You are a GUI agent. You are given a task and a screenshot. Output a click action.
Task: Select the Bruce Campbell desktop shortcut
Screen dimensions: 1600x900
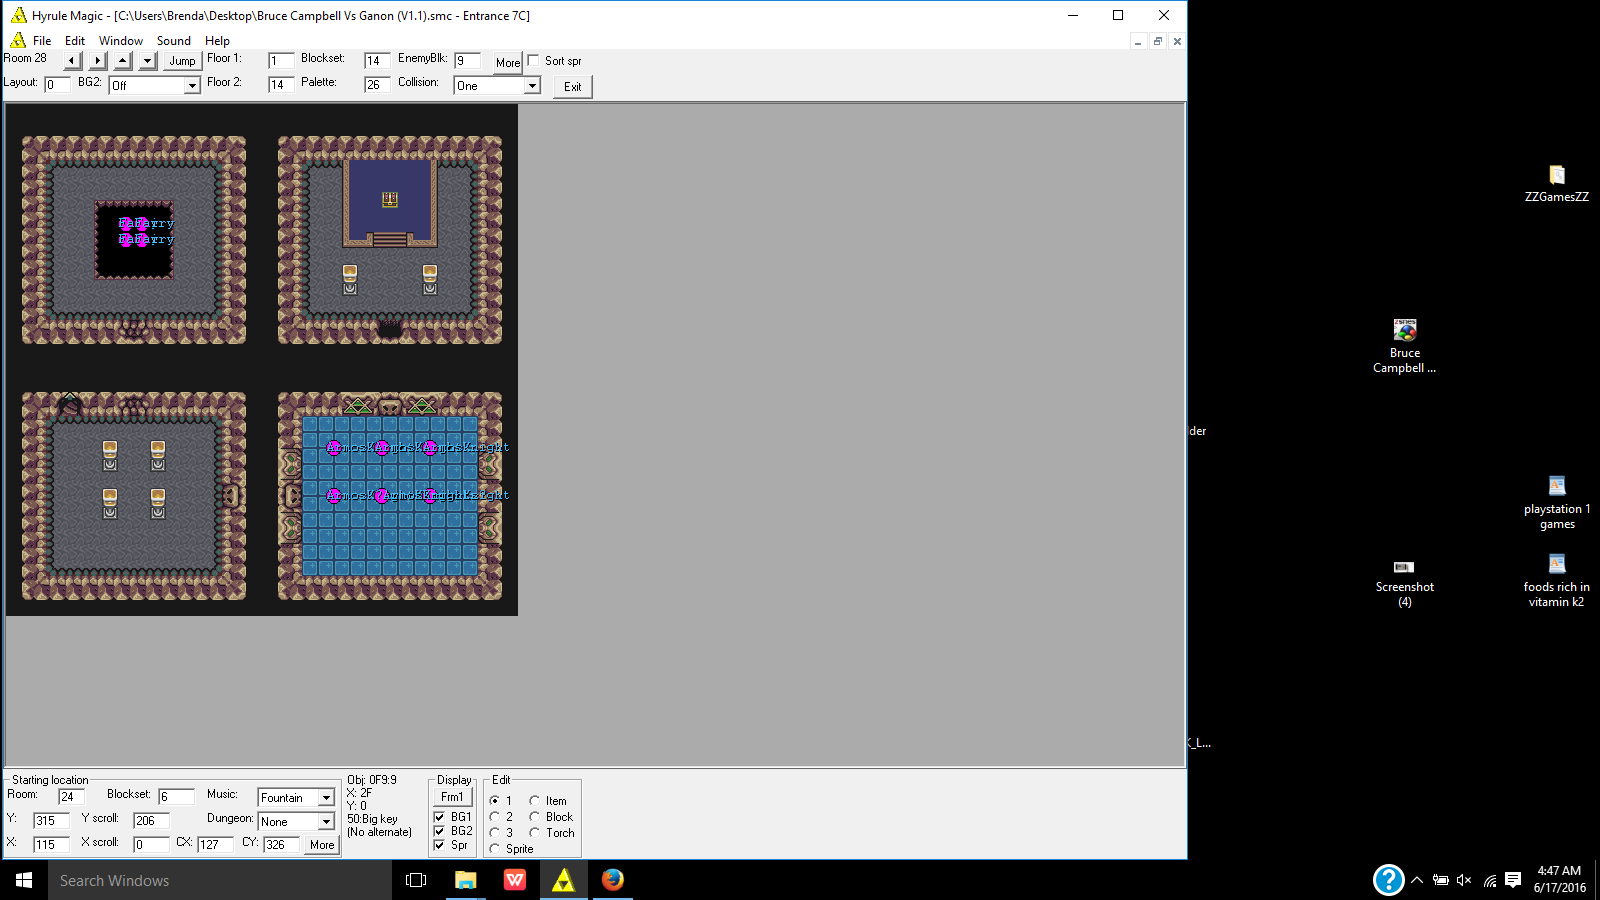point(1404,346)
